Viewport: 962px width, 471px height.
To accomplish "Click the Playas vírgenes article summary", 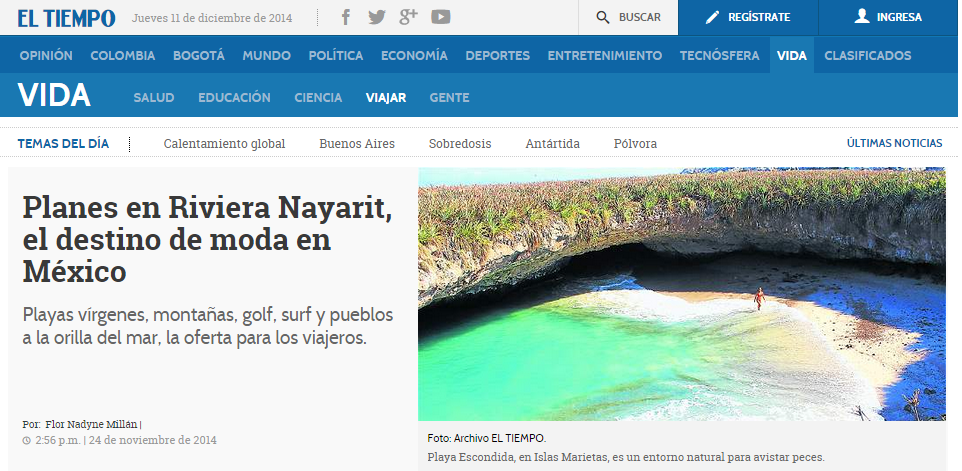I will 208,326.
